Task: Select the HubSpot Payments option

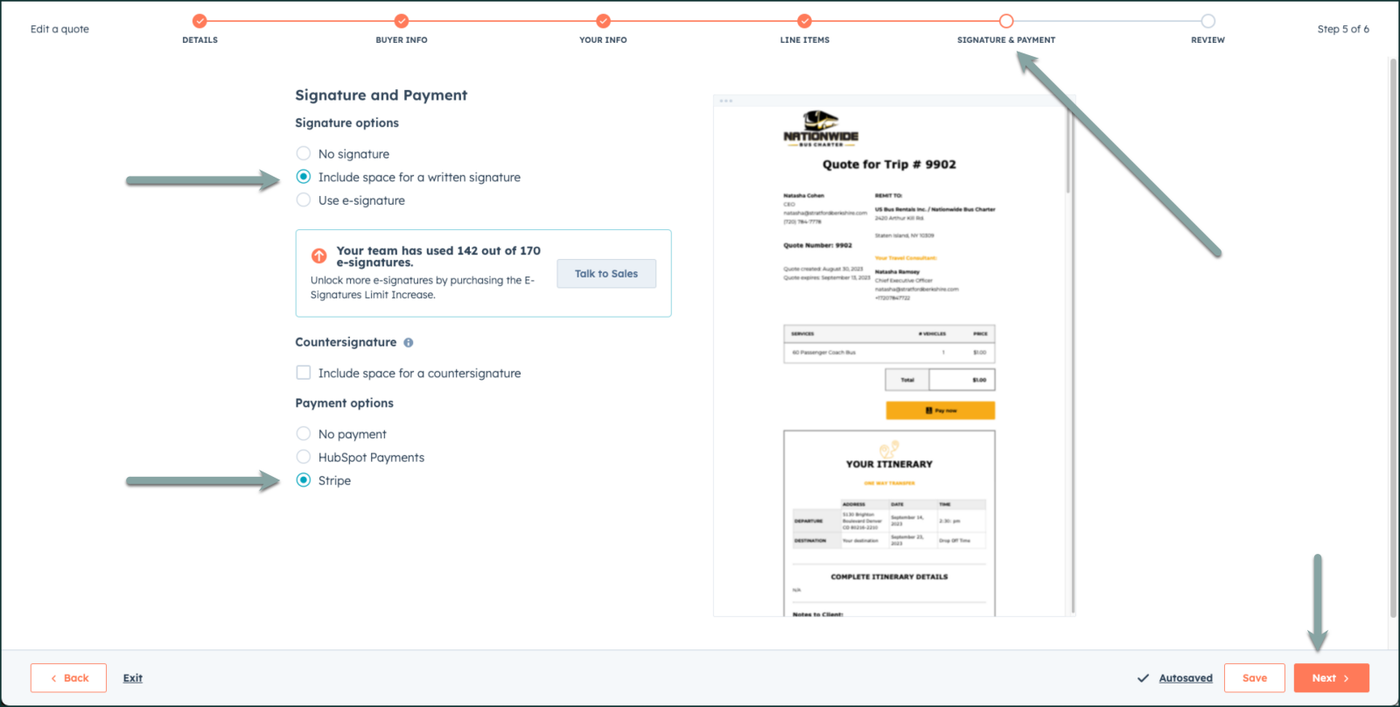Action: [303, 457]
